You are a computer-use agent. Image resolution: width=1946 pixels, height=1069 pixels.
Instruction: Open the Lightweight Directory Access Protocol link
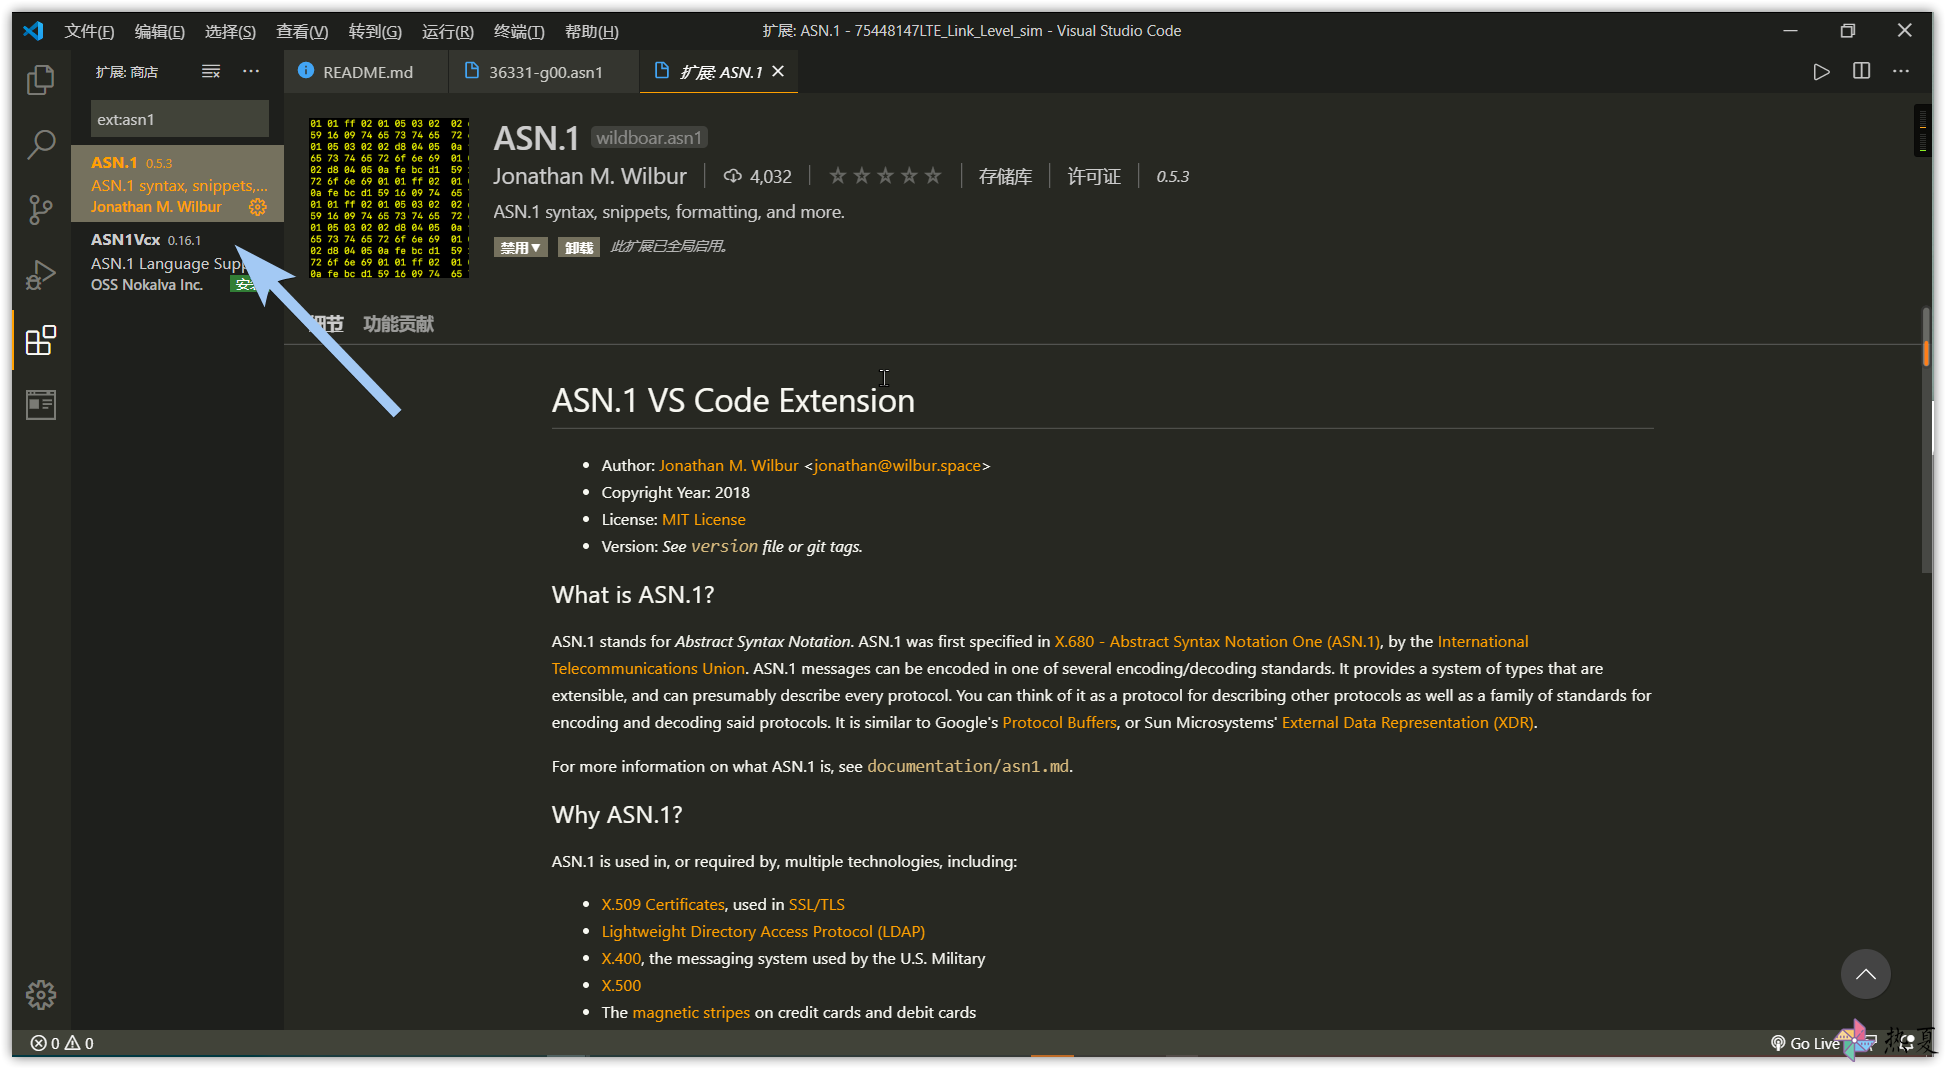(763, 932)
